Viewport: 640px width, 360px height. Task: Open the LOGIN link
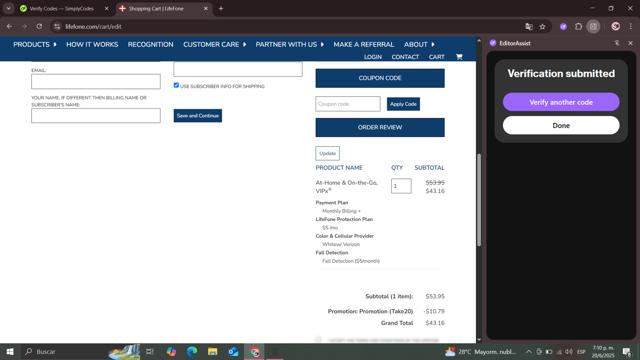coord(373,57)
